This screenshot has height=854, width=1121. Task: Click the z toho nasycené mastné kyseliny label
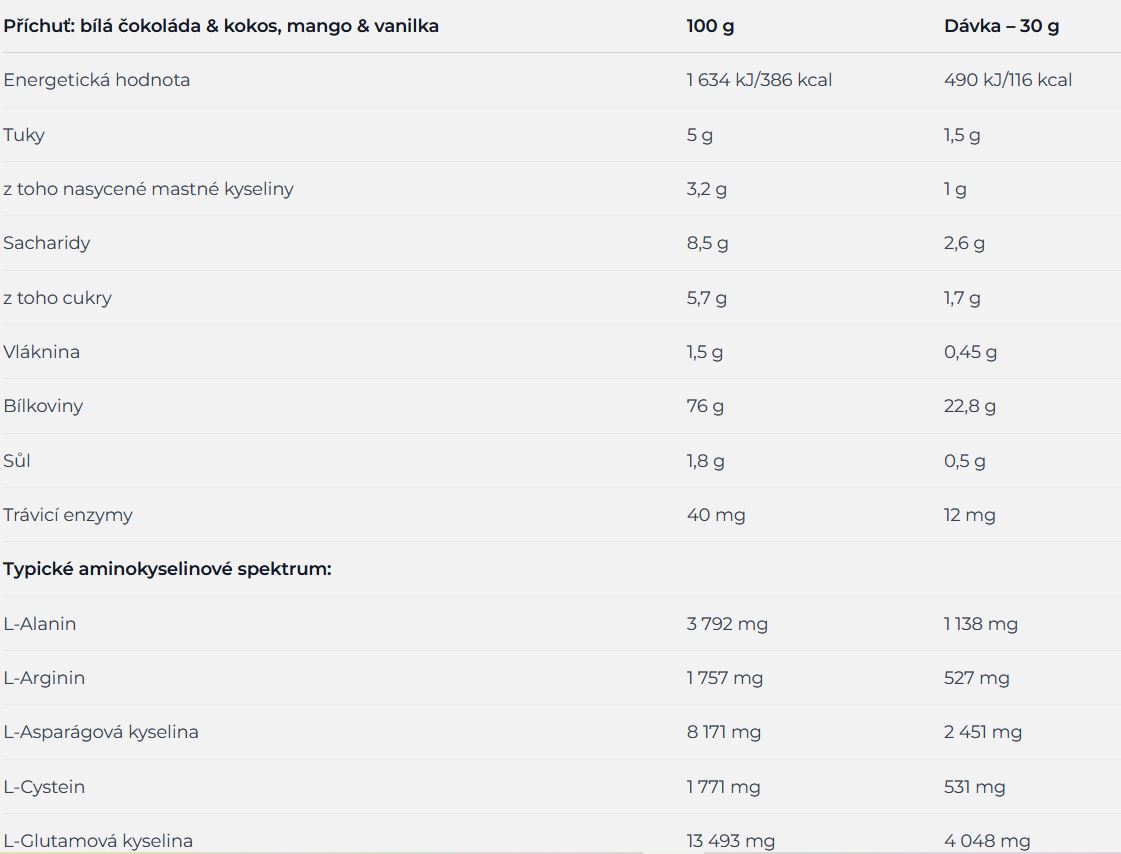point(148,189)
